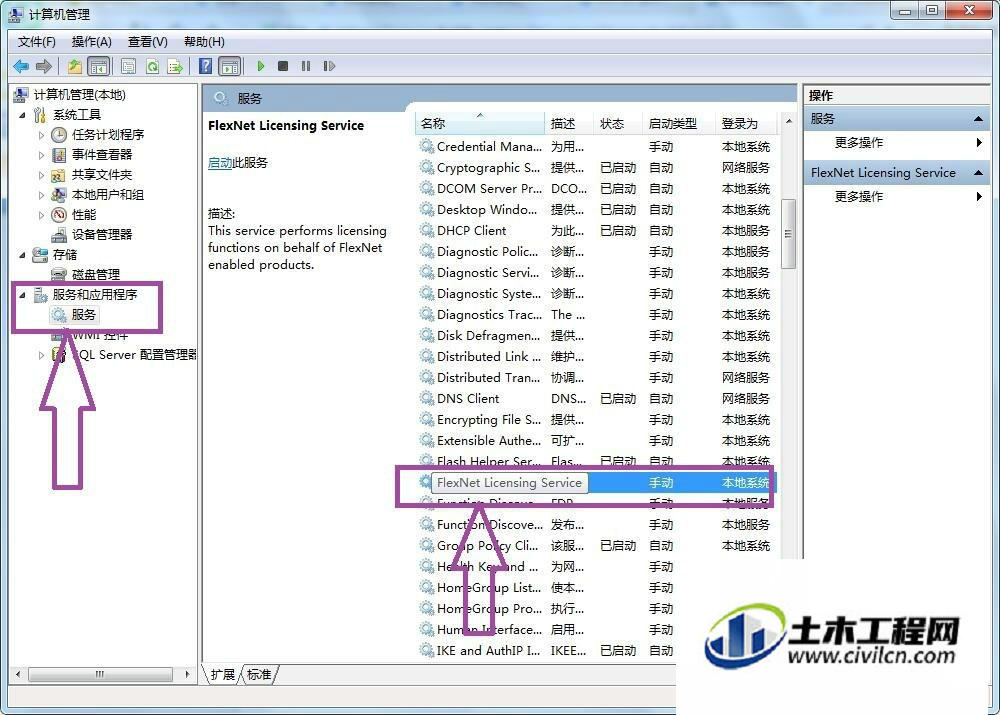Select 本地用户和组 in the tree

pos(108,195)
